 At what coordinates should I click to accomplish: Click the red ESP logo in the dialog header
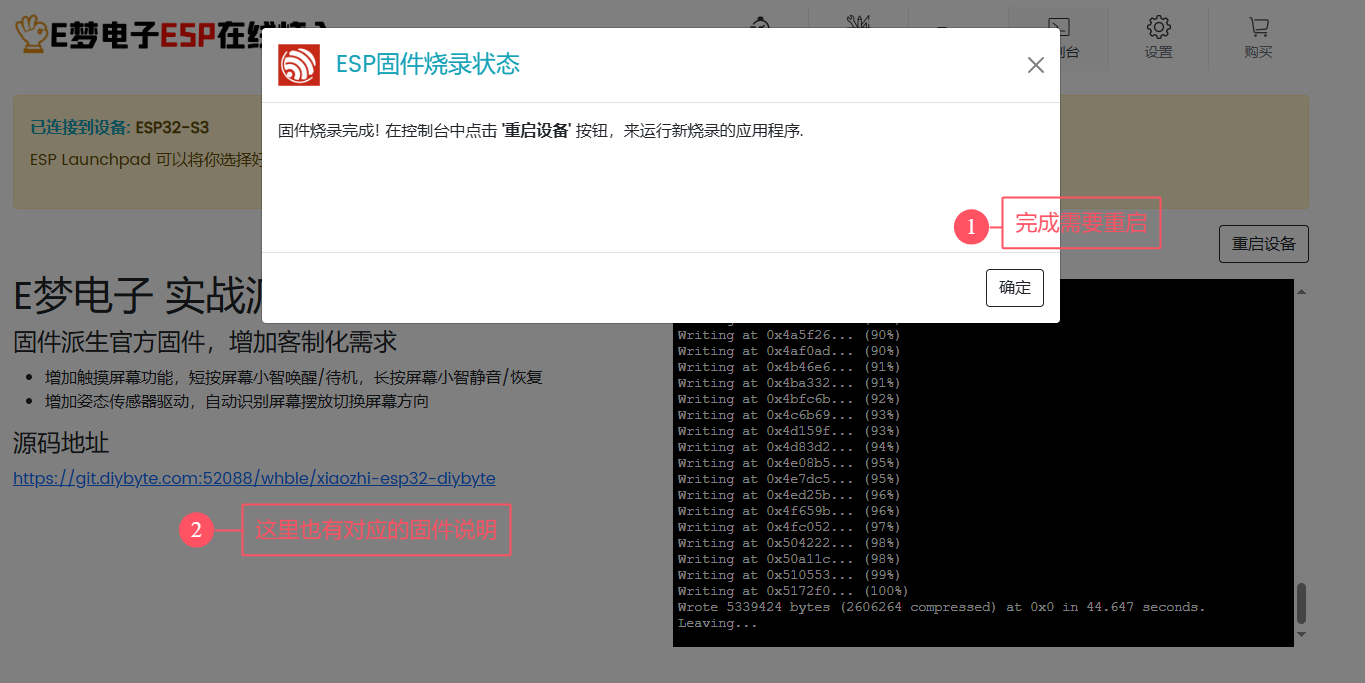(299, 63)
